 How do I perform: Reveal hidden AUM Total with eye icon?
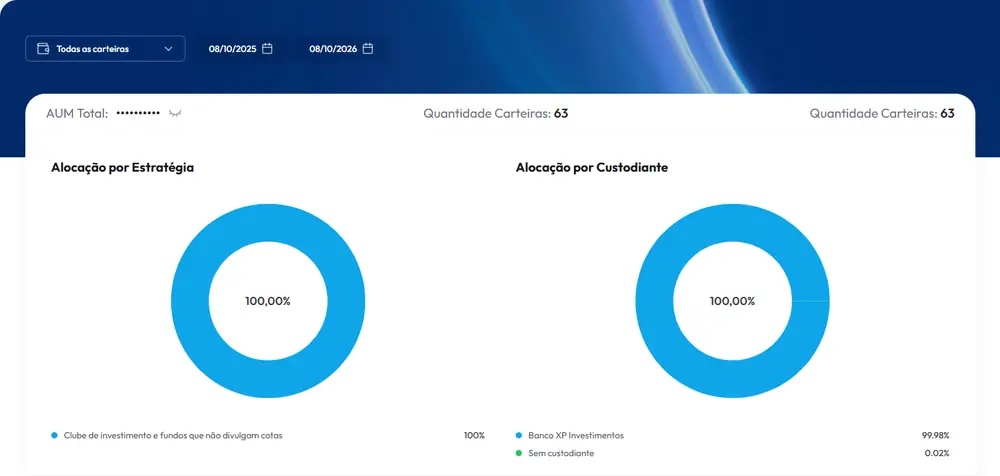175,113
